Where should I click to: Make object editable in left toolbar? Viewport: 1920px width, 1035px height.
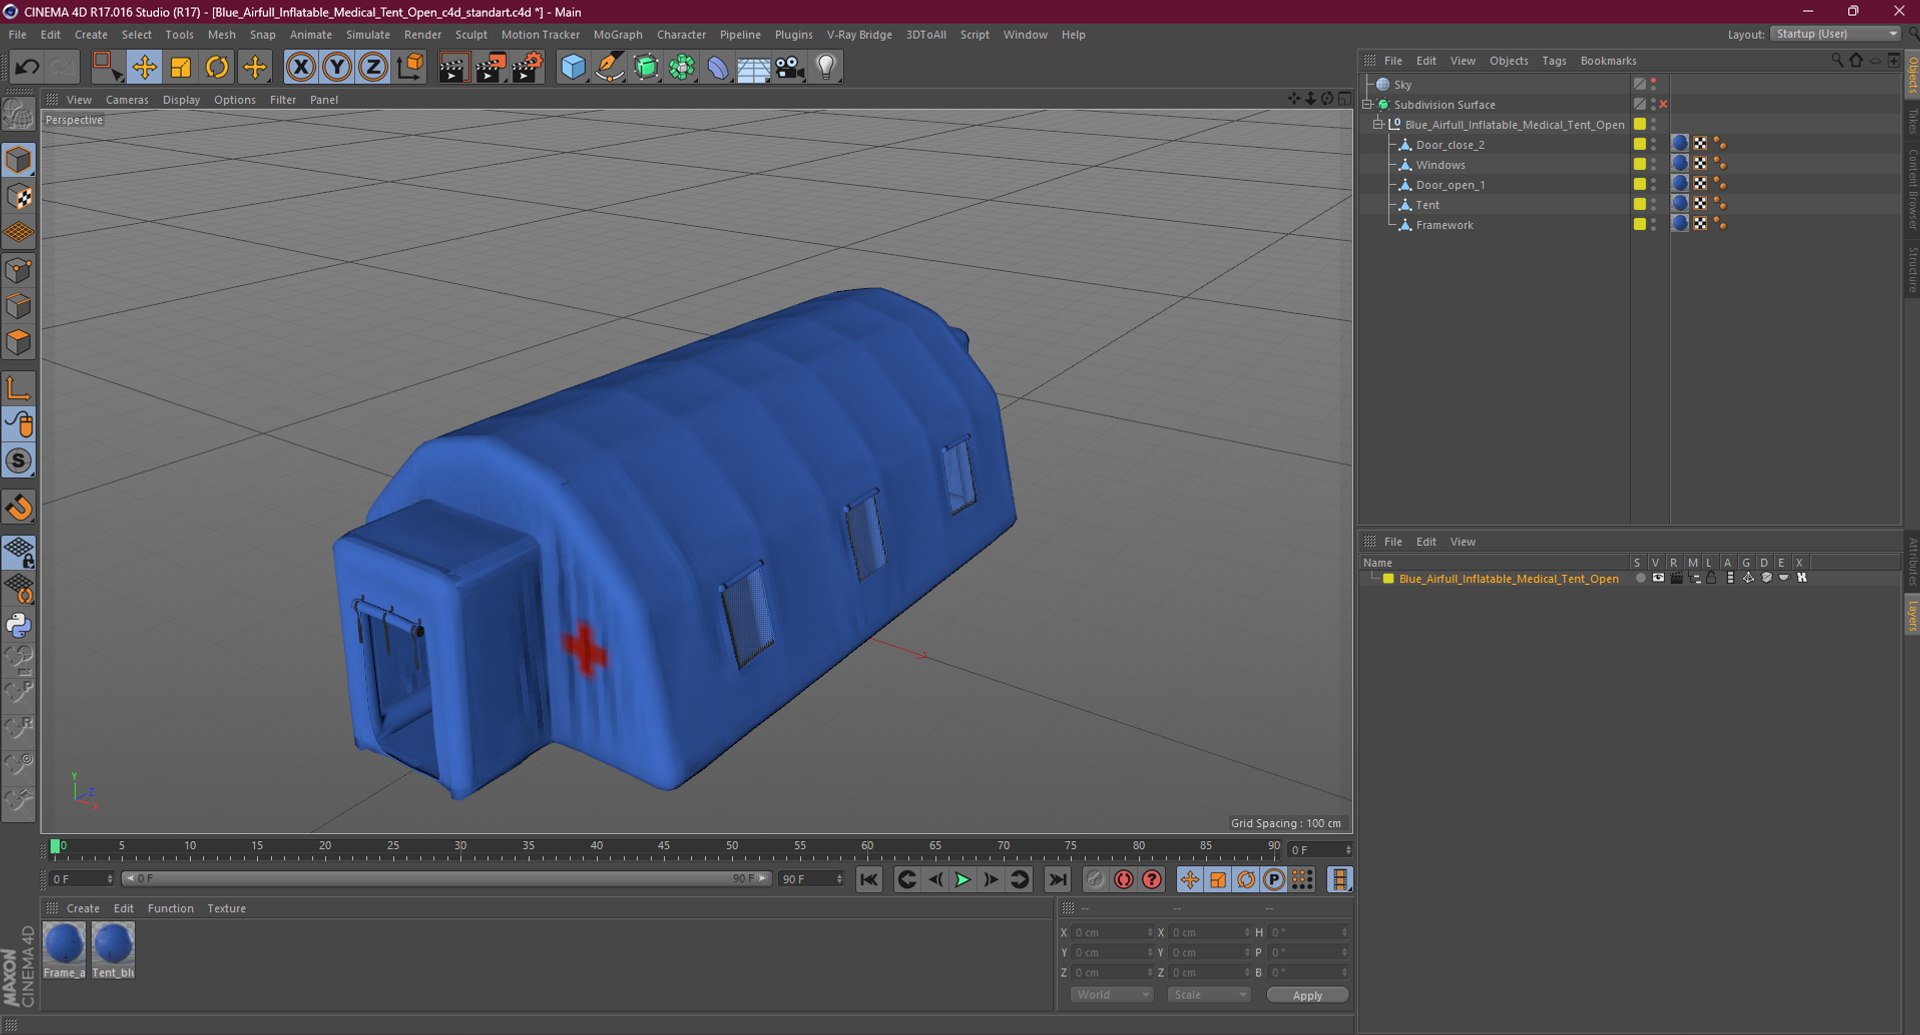[x=19, y=116]
